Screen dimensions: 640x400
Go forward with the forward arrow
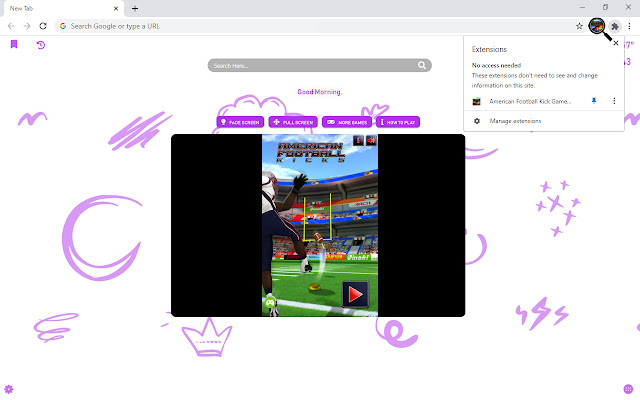[27, 26]
